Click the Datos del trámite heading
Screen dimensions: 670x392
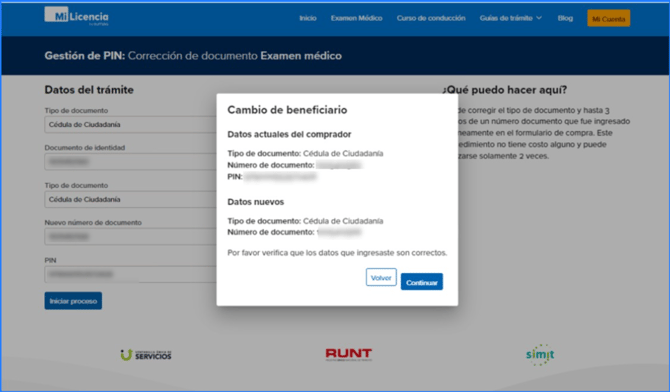click(x=89, y=90)
